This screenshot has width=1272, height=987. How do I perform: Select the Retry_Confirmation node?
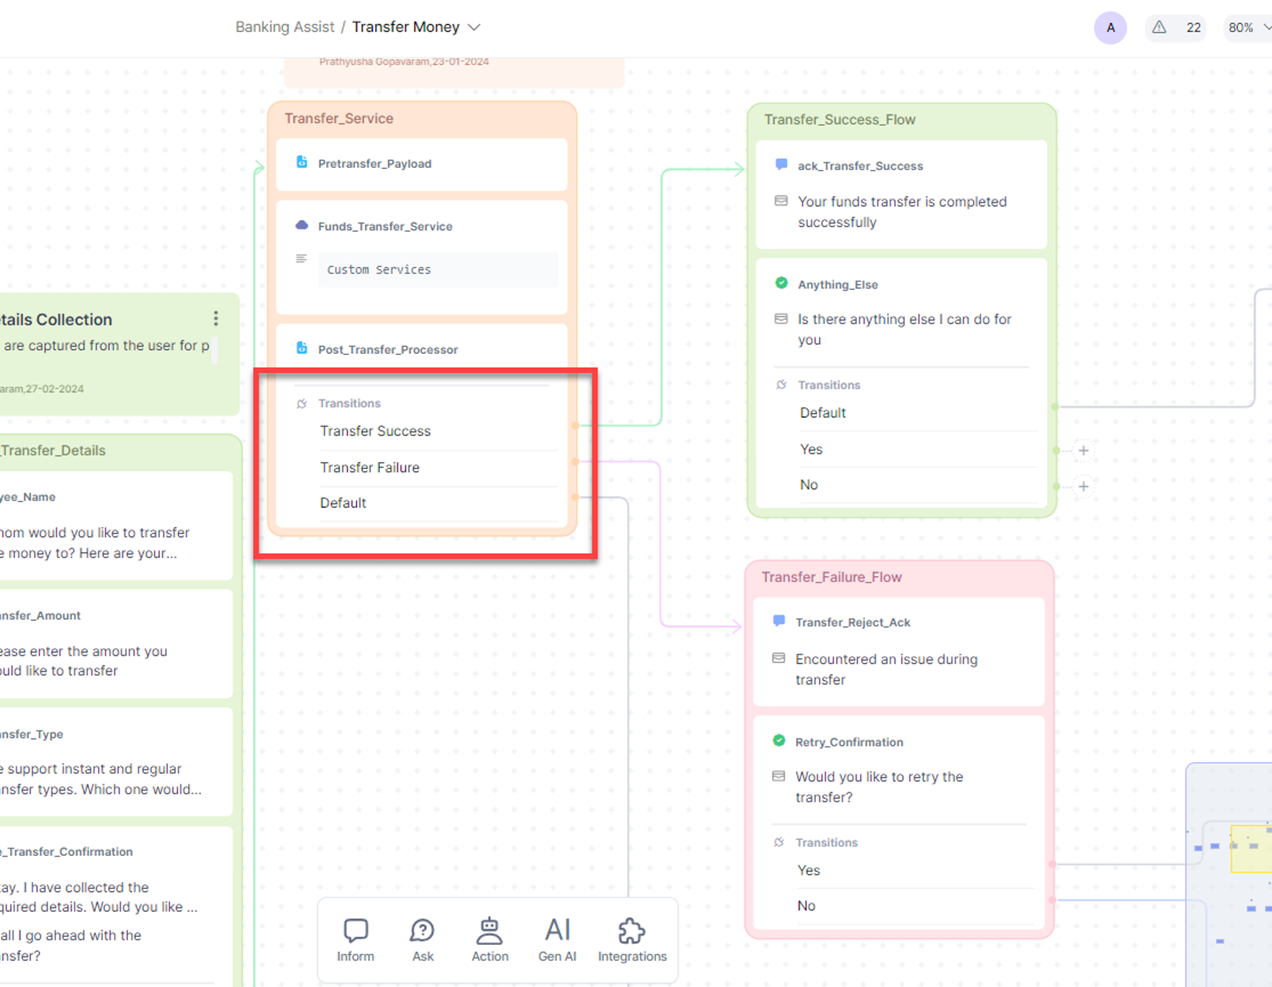point(849,742)
